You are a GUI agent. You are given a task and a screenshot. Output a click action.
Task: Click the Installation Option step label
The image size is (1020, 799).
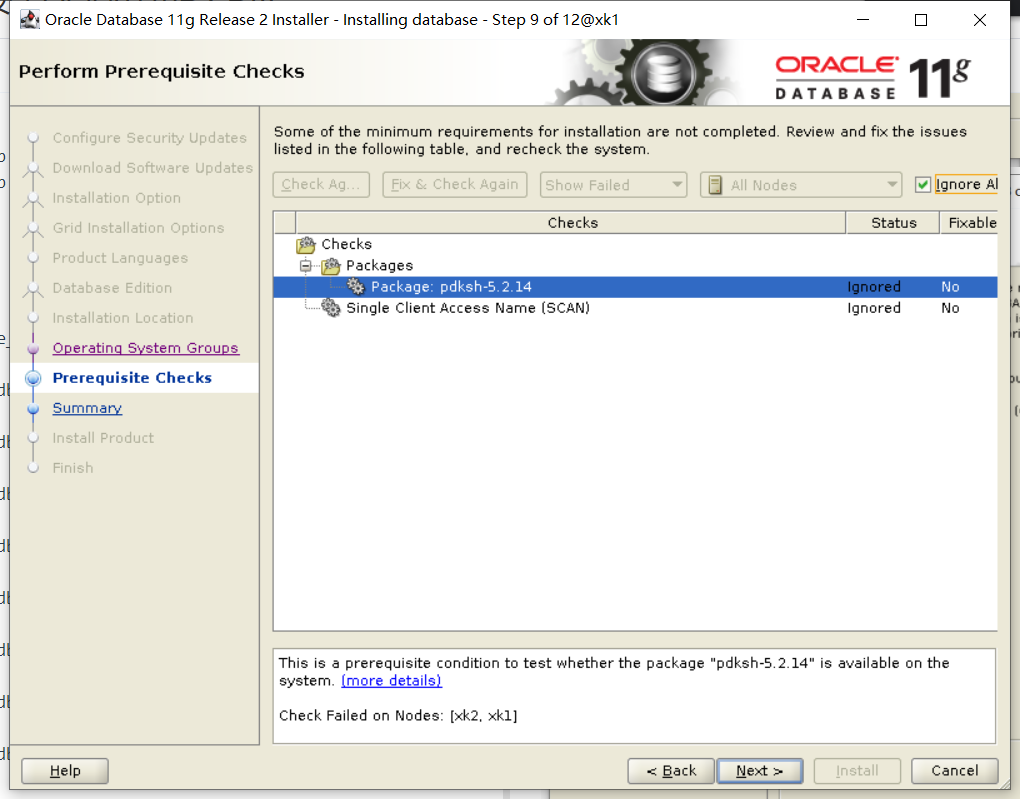[x=116, y=198]
